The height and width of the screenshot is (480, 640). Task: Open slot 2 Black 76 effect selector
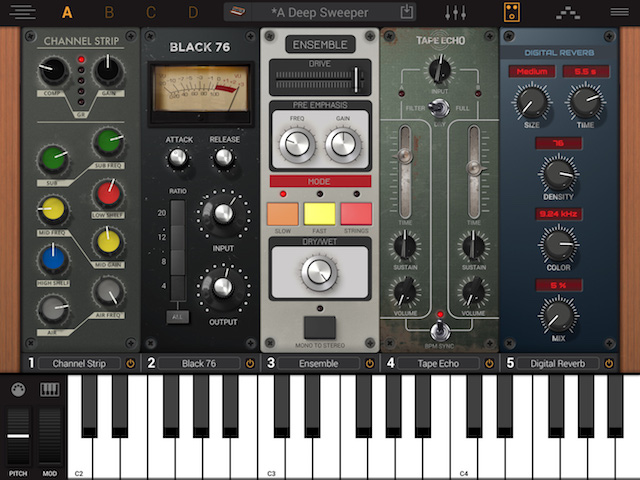click(x=199, y=363)
